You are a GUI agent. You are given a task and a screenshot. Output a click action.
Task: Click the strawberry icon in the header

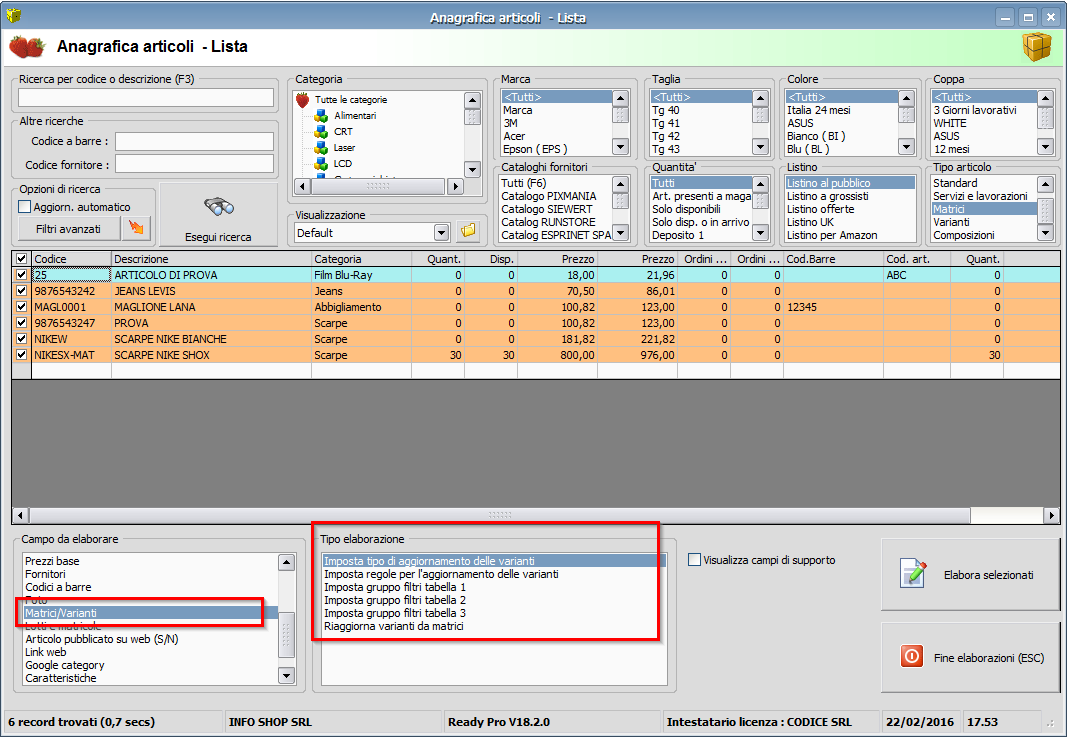pyautogui.click(x=27, y=47)
